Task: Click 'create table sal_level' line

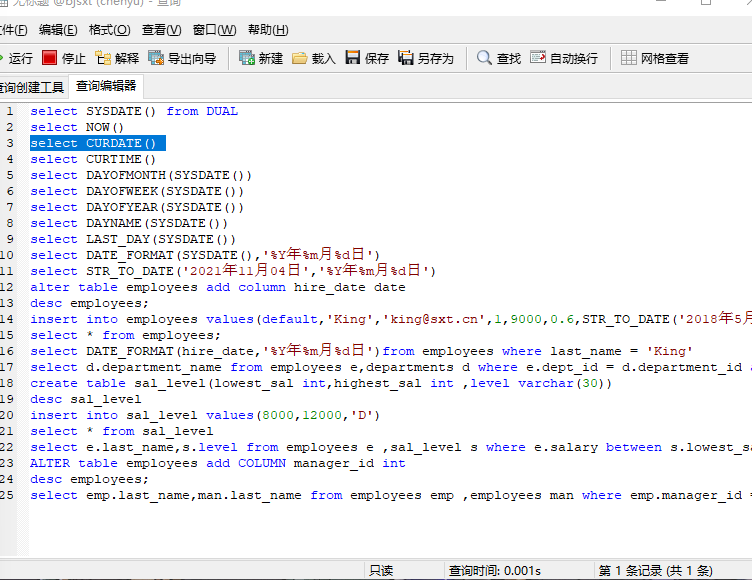Action: click(x=321, y=383)
